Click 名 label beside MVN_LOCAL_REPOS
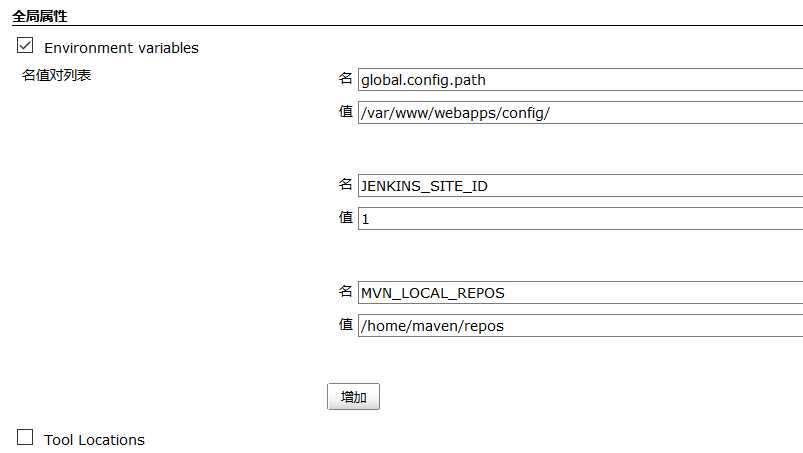The image size is (803, 453). tap(346, 291)
